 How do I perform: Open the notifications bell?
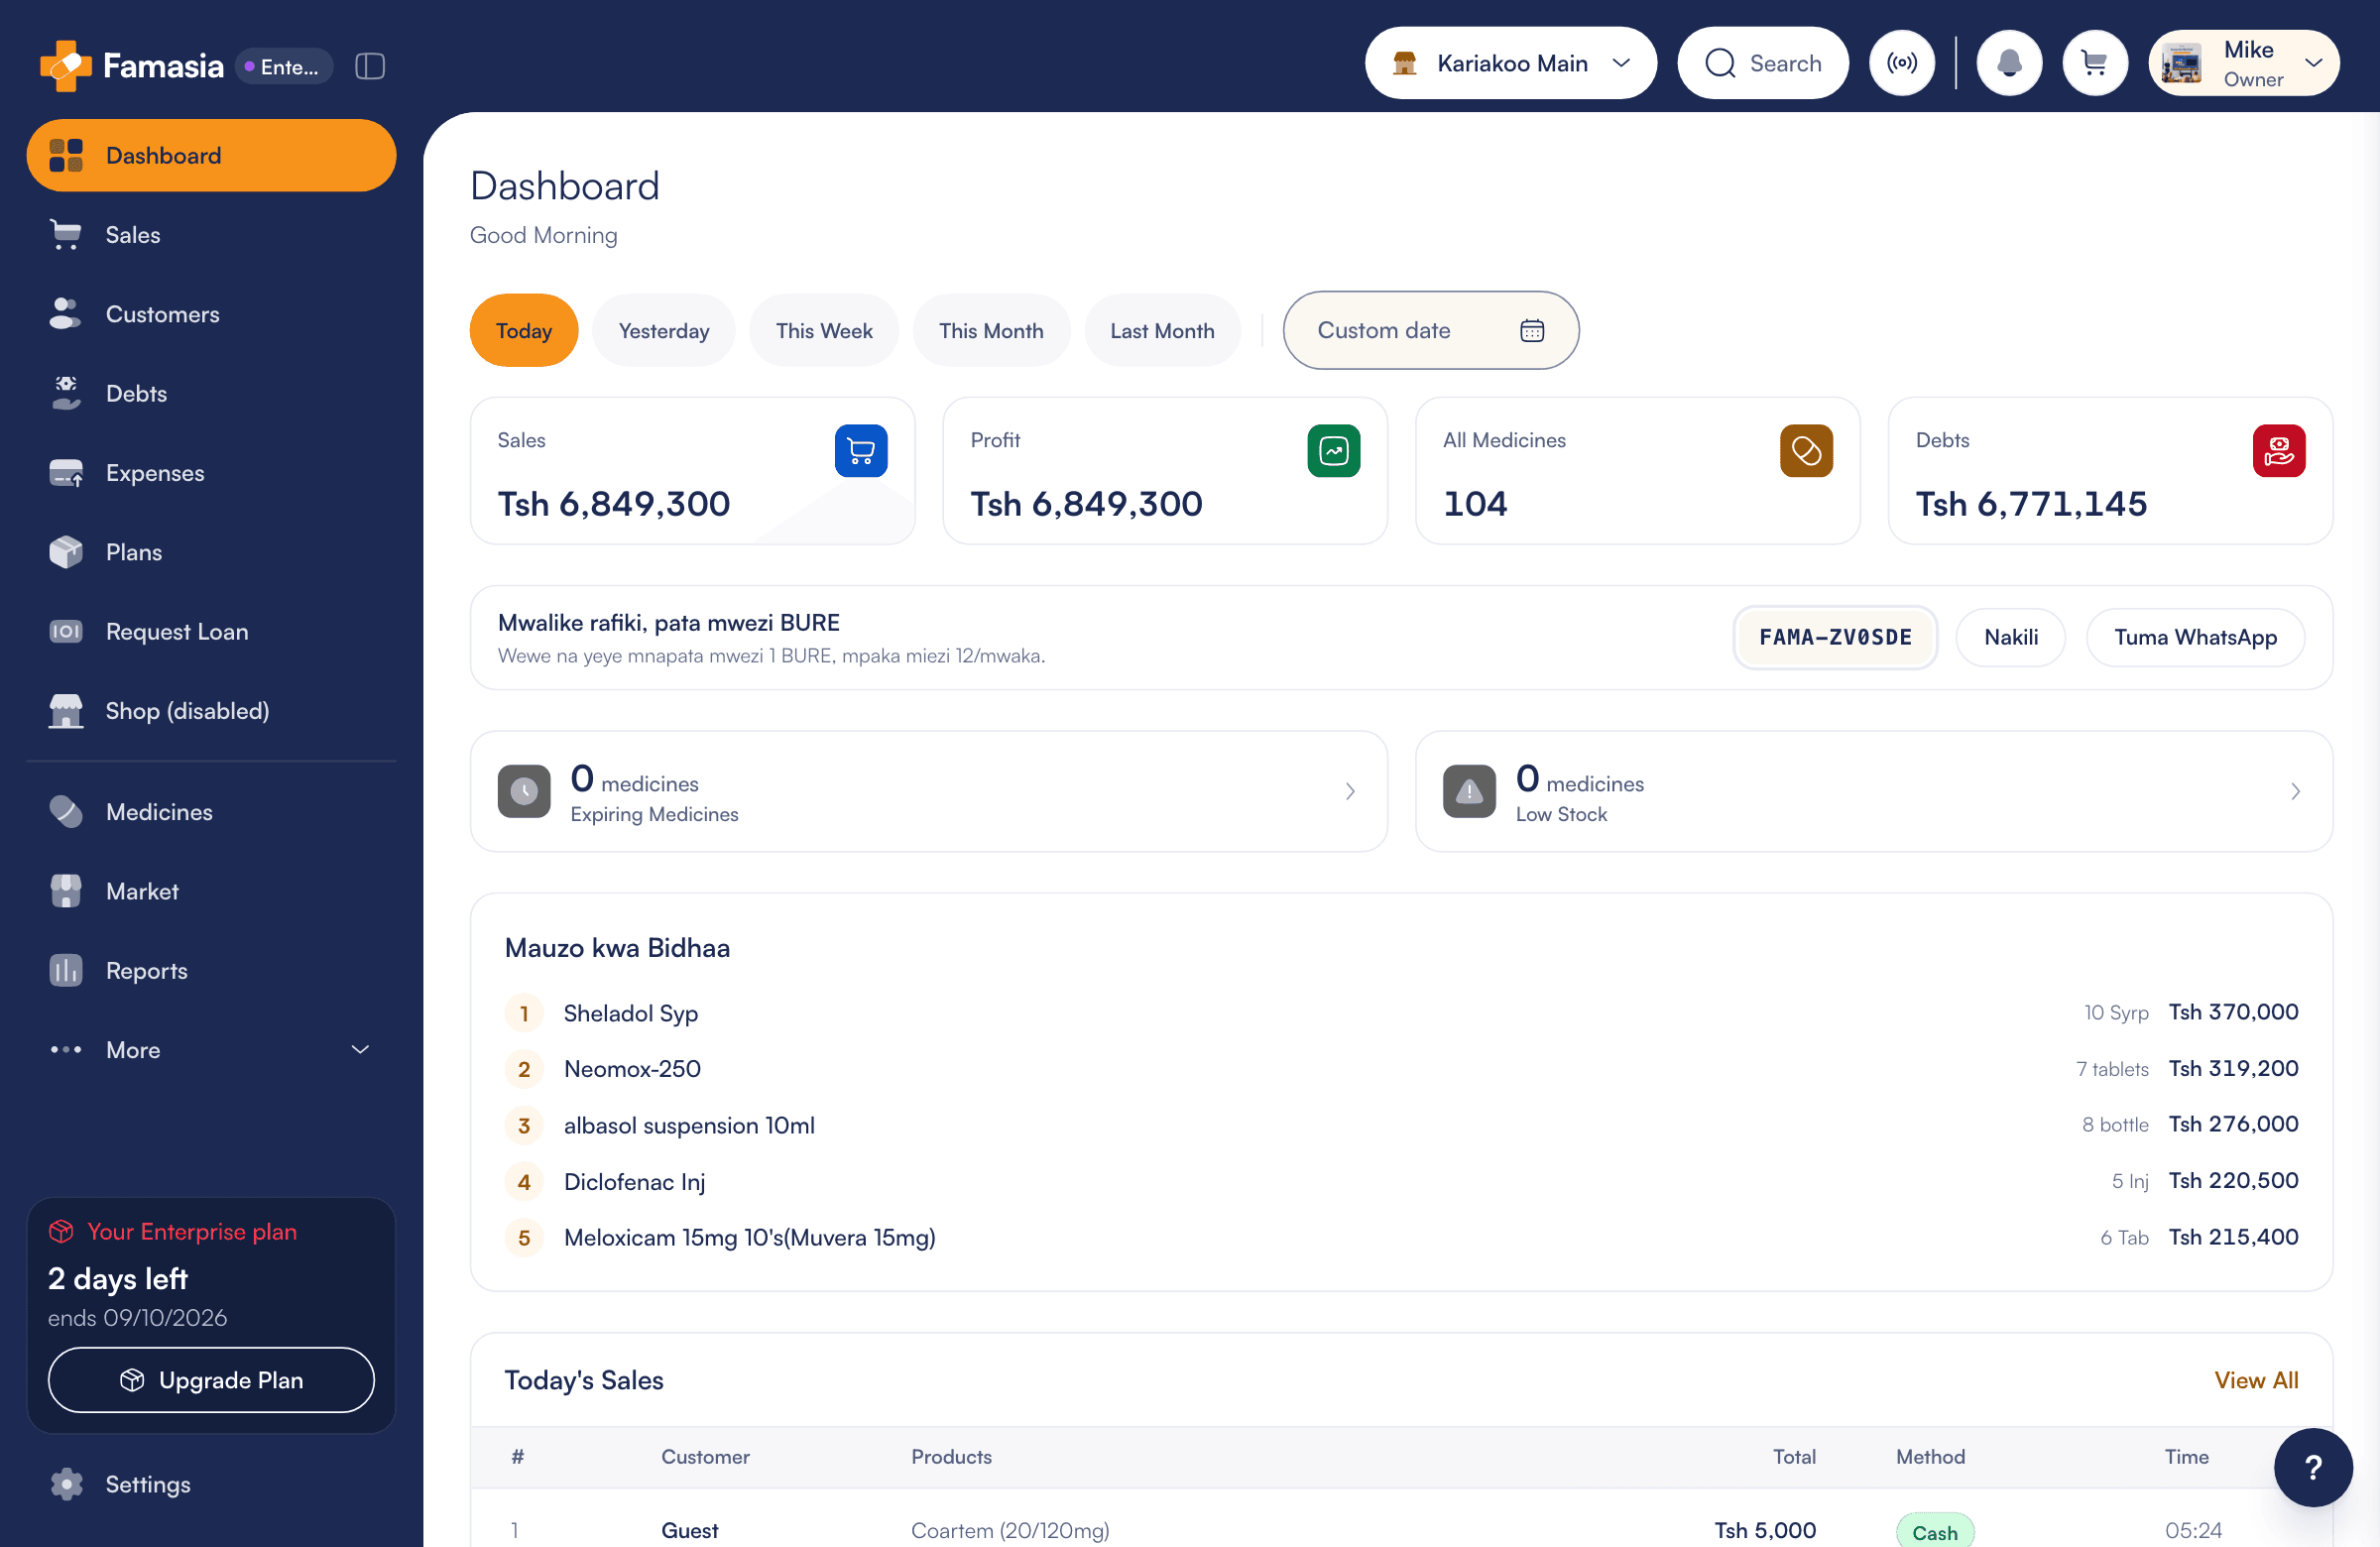tap(2009, 63)
